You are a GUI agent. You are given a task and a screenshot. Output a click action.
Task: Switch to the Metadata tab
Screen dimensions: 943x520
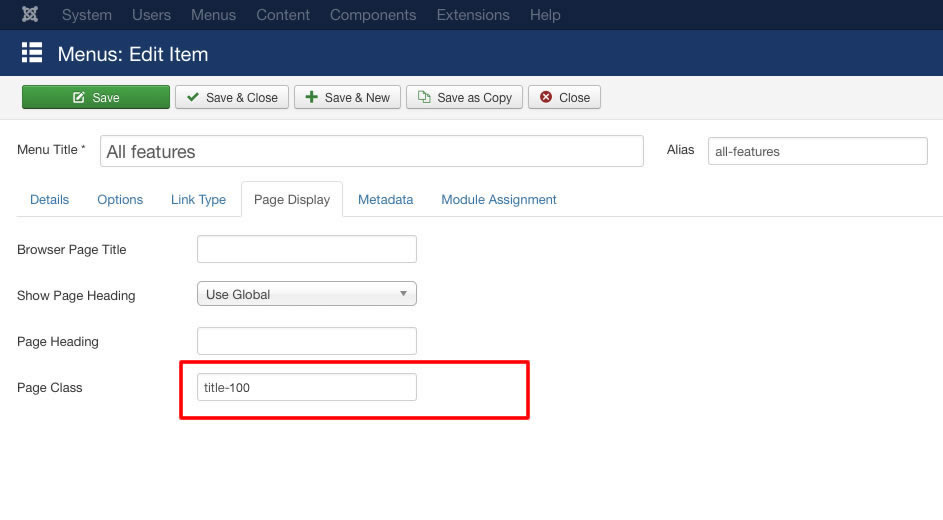385,199
